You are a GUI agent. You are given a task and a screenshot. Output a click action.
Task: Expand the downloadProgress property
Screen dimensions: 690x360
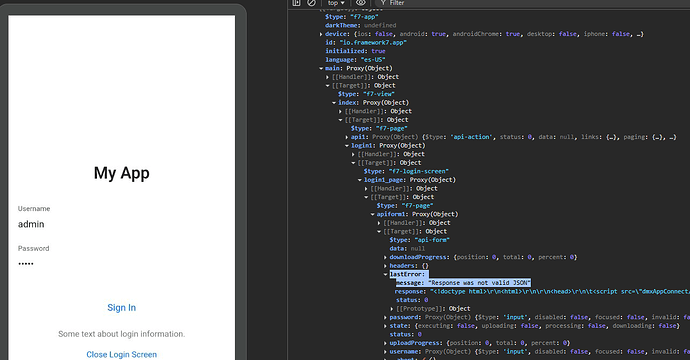[x=385, y=257]
